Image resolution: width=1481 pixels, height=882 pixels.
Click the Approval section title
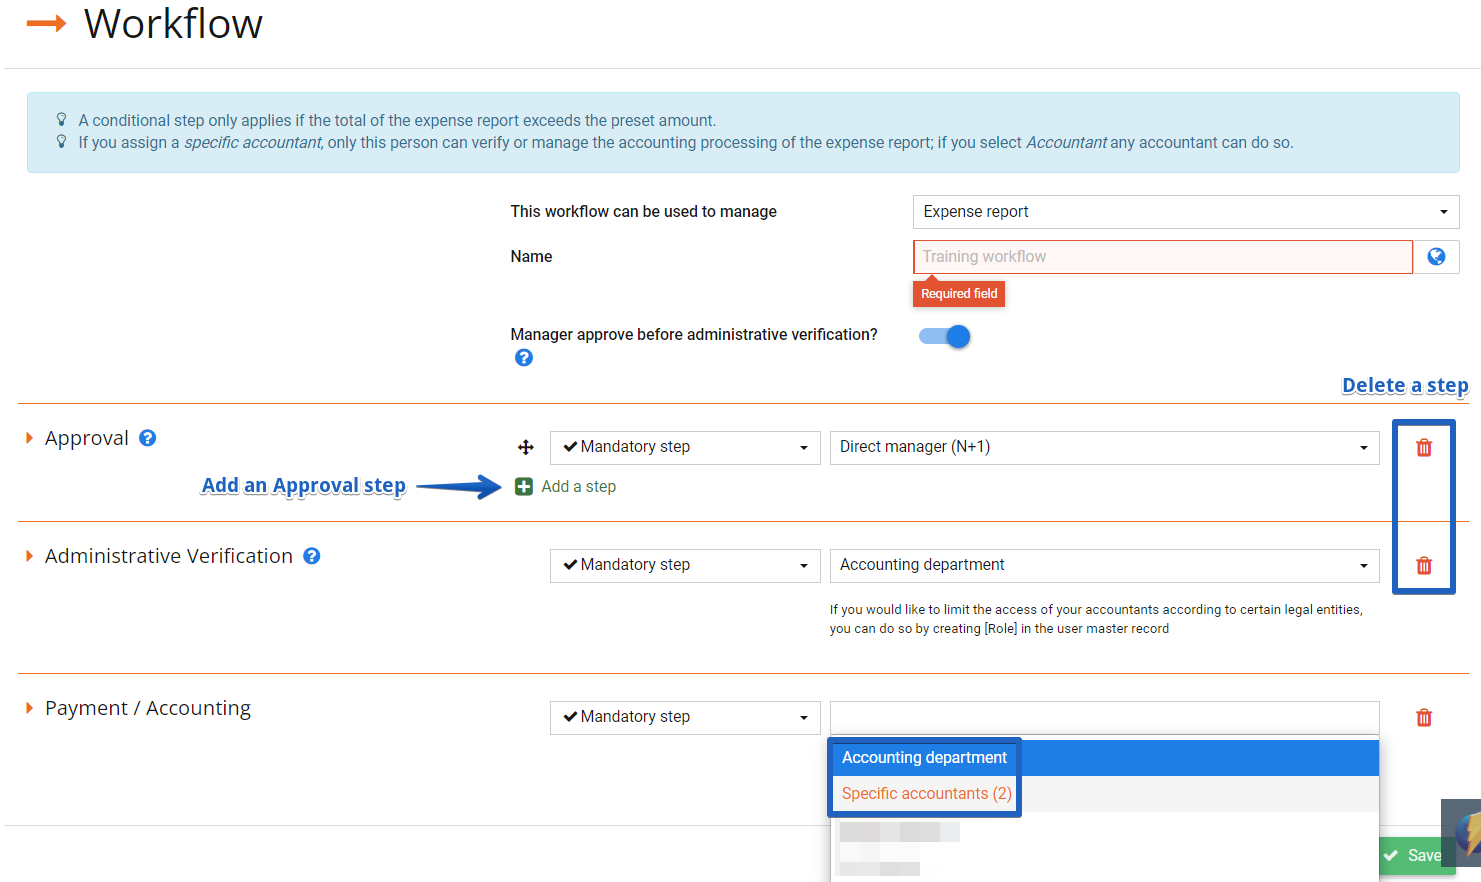pyautogui.click(x=87, y=438)
